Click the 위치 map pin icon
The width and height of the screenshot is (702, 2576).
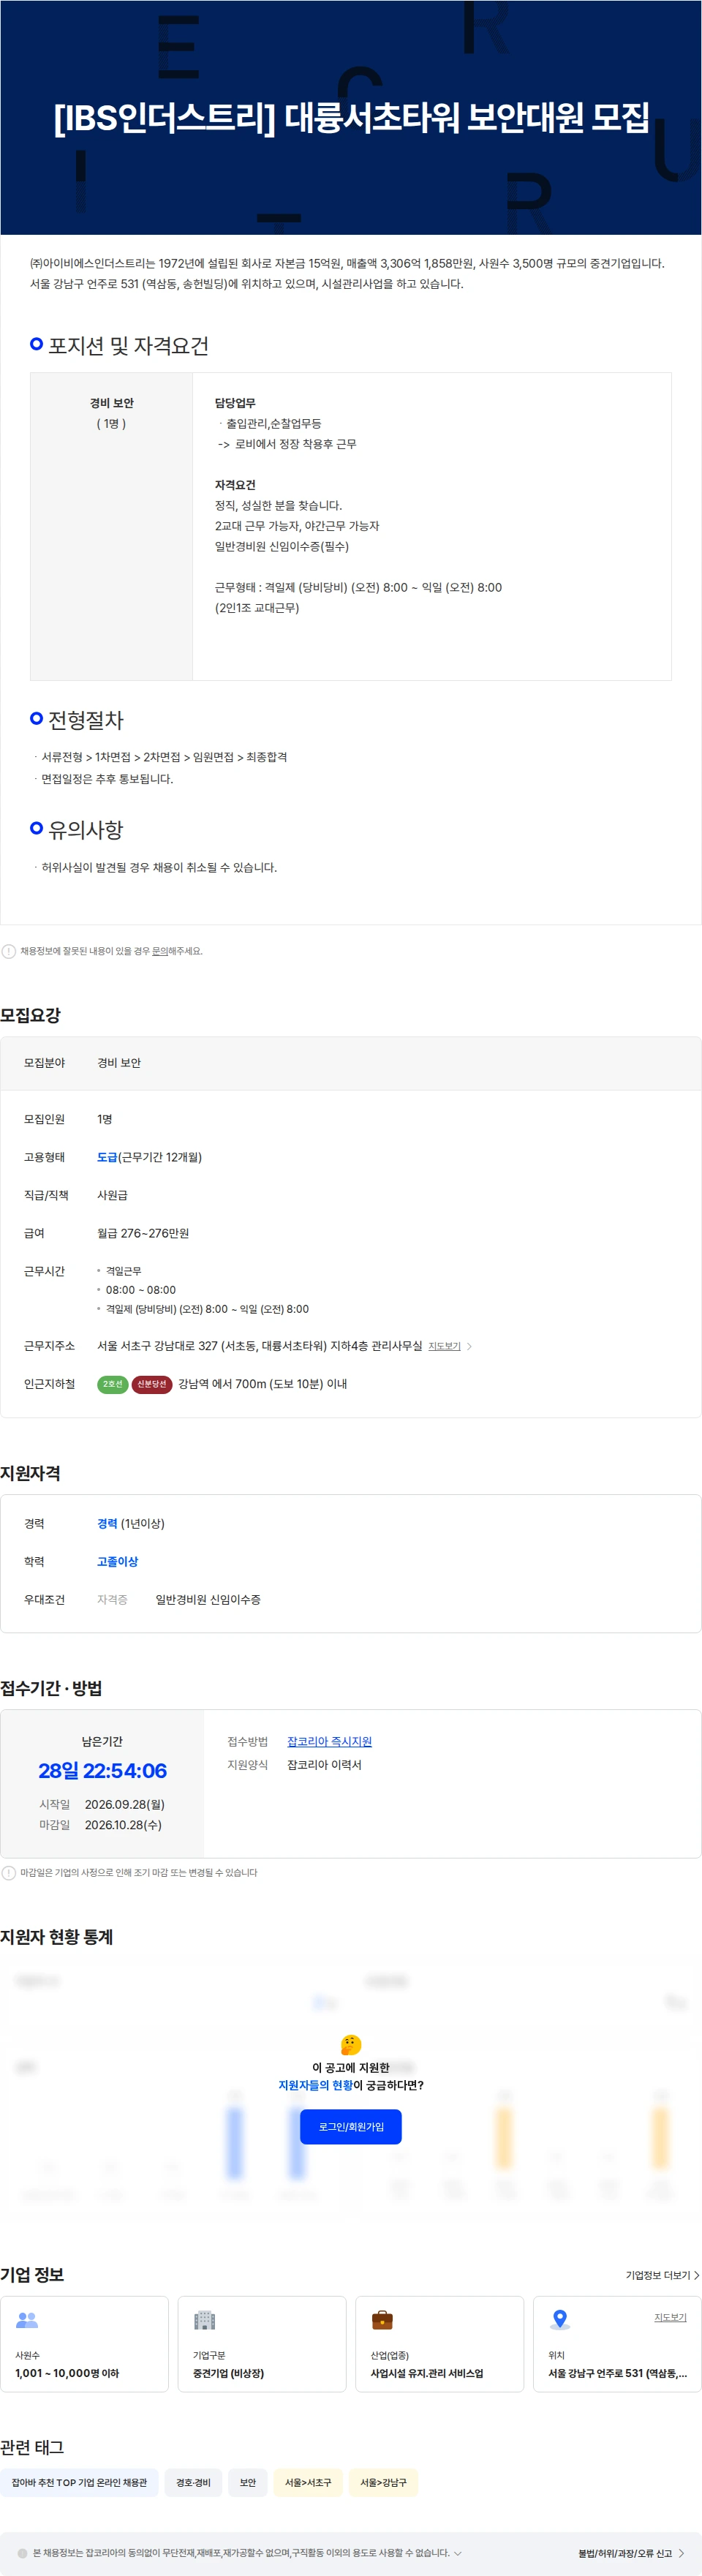pos(560,2319)
